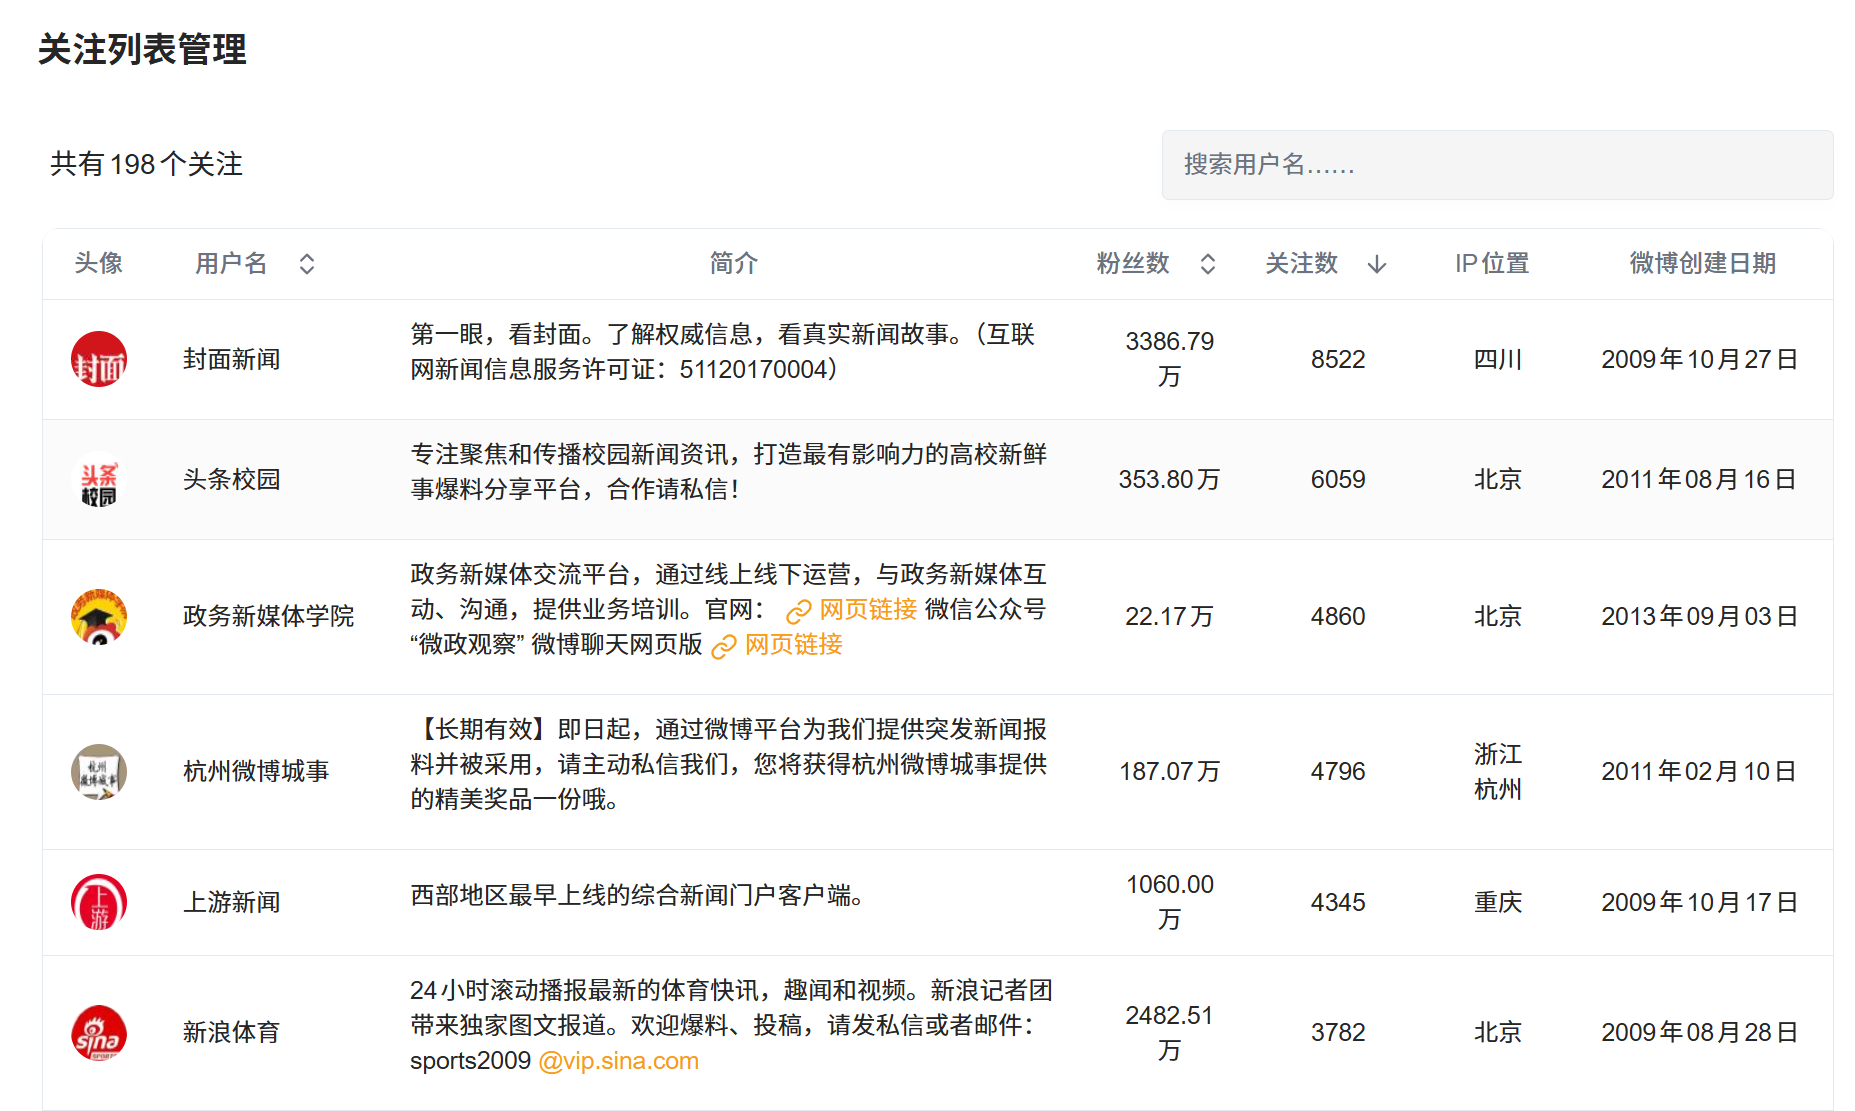Toggle following count descending sort arrow
This screenshot has width=1855, height=1111.
1377,264
